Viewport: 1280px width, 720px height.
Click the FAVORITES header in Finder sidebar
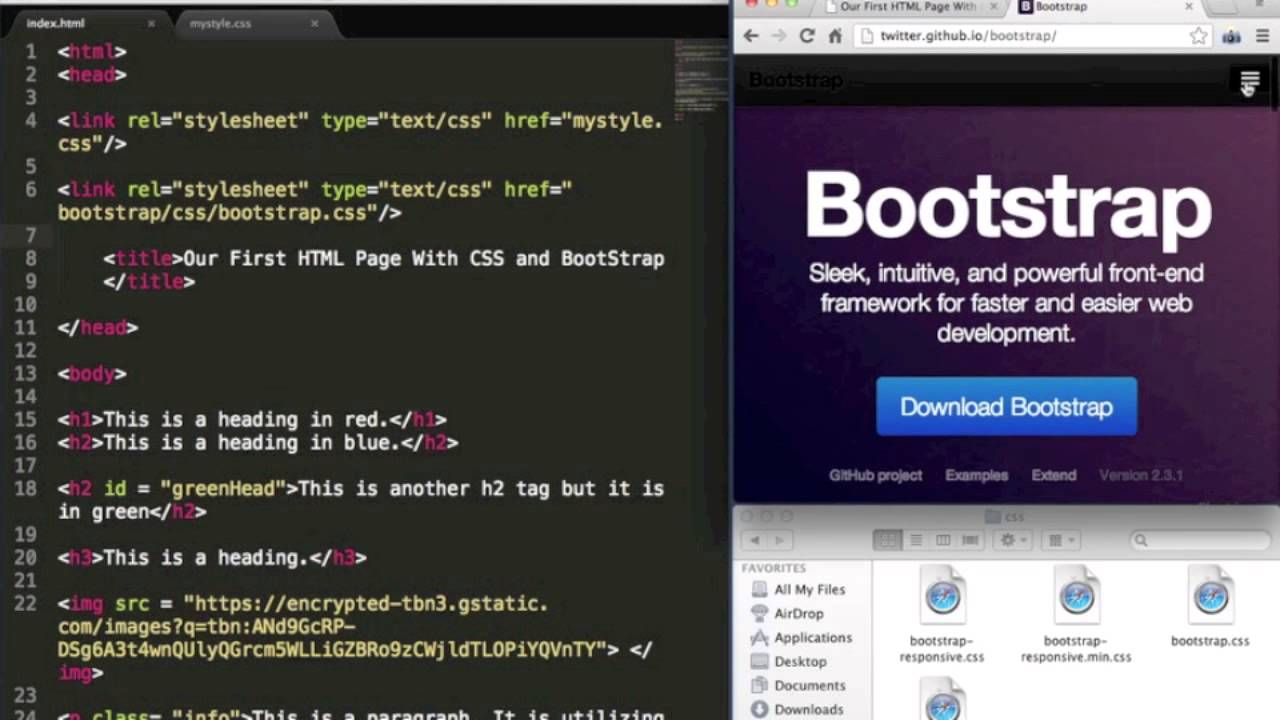[x=773, y=568]
